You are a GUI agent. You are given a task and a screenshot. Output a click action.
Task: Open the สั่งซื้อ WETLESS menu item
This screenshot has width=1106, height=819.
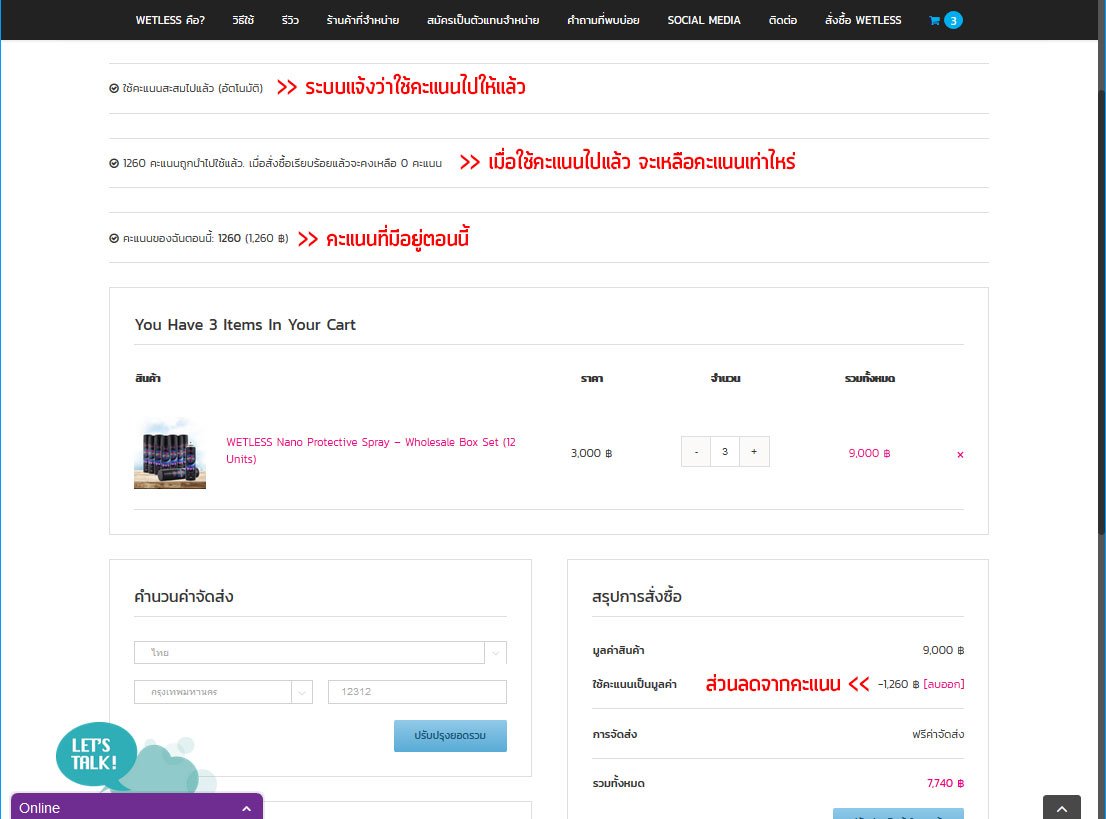tap(863, 20)
